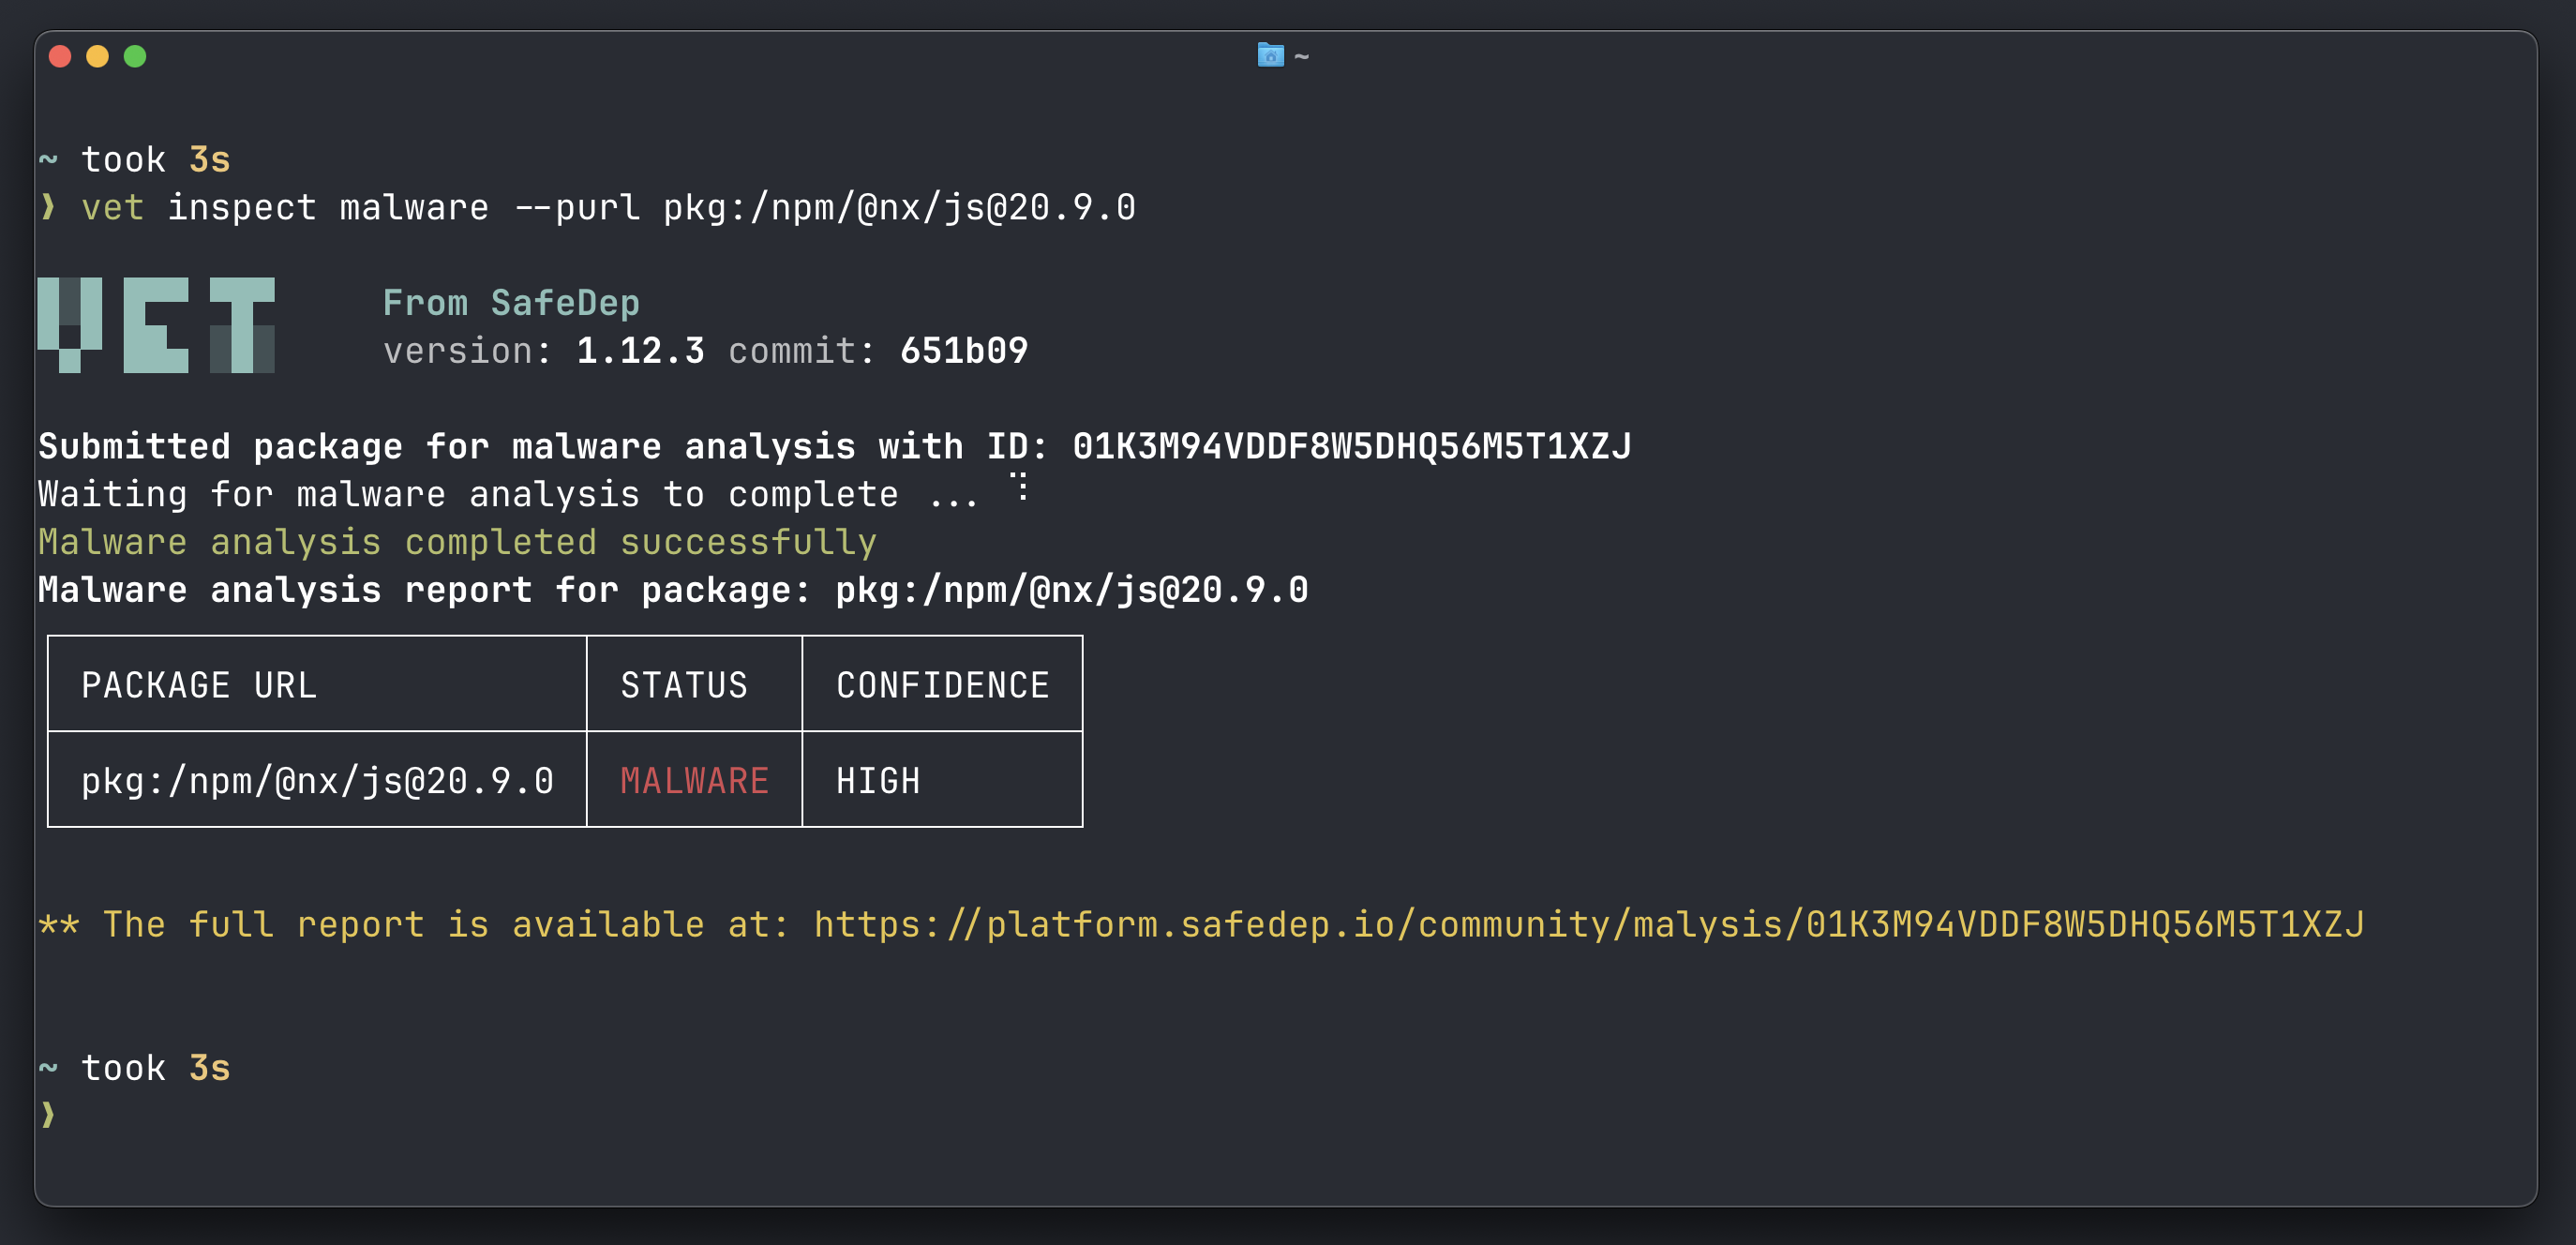The height and width of the screenshot is (1245, 2576).
Task: Click the green zoom window button
Action: click(135, 56)
